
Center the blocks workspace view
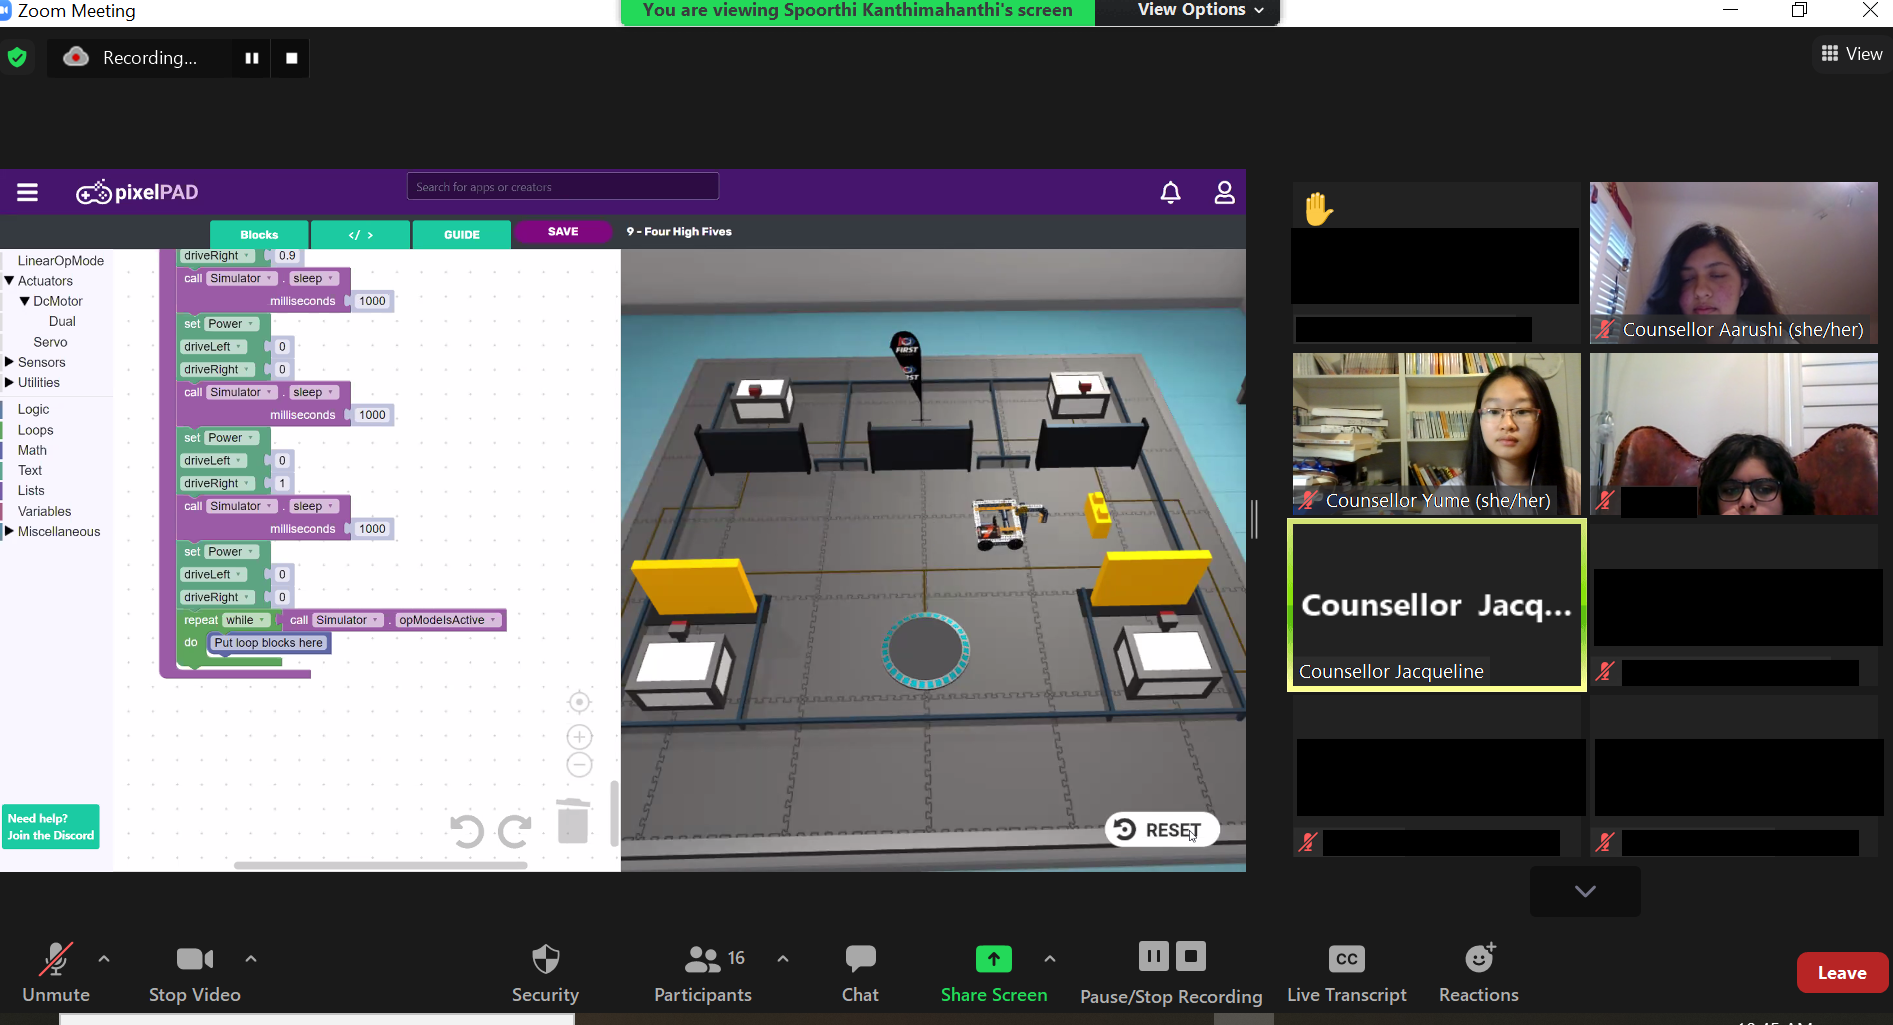[x=579, y=702]
